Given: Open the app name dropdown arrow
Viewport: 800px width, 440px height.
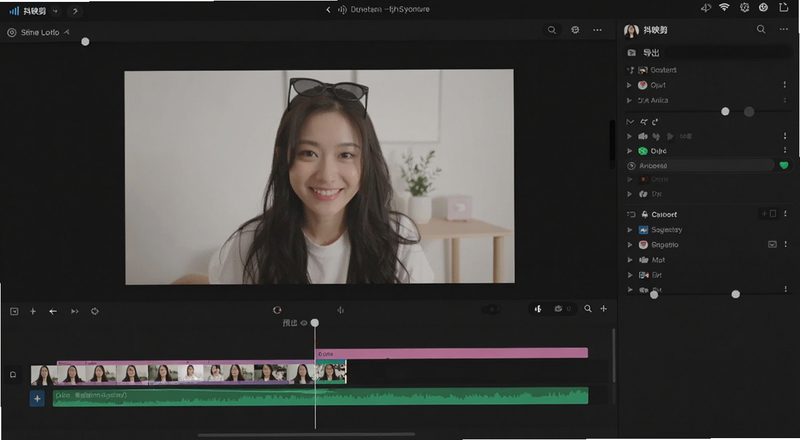Looking at the screenshot, I should click(55, 11).
